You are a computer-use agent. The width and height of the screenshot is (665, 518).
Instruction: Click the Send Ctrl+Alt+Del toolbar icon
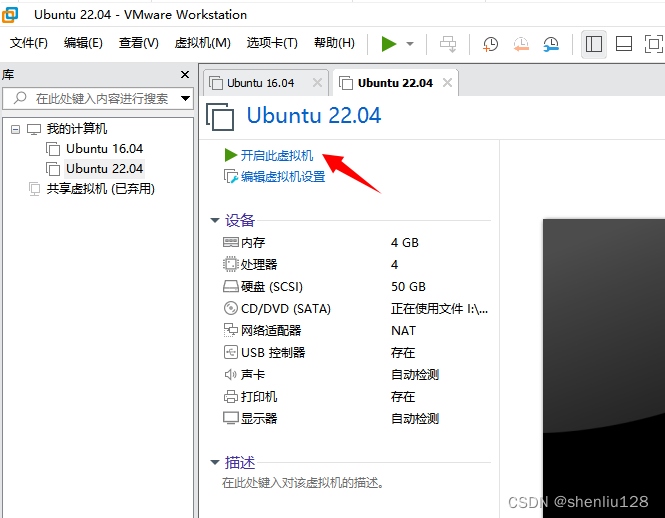pos(448,44)
